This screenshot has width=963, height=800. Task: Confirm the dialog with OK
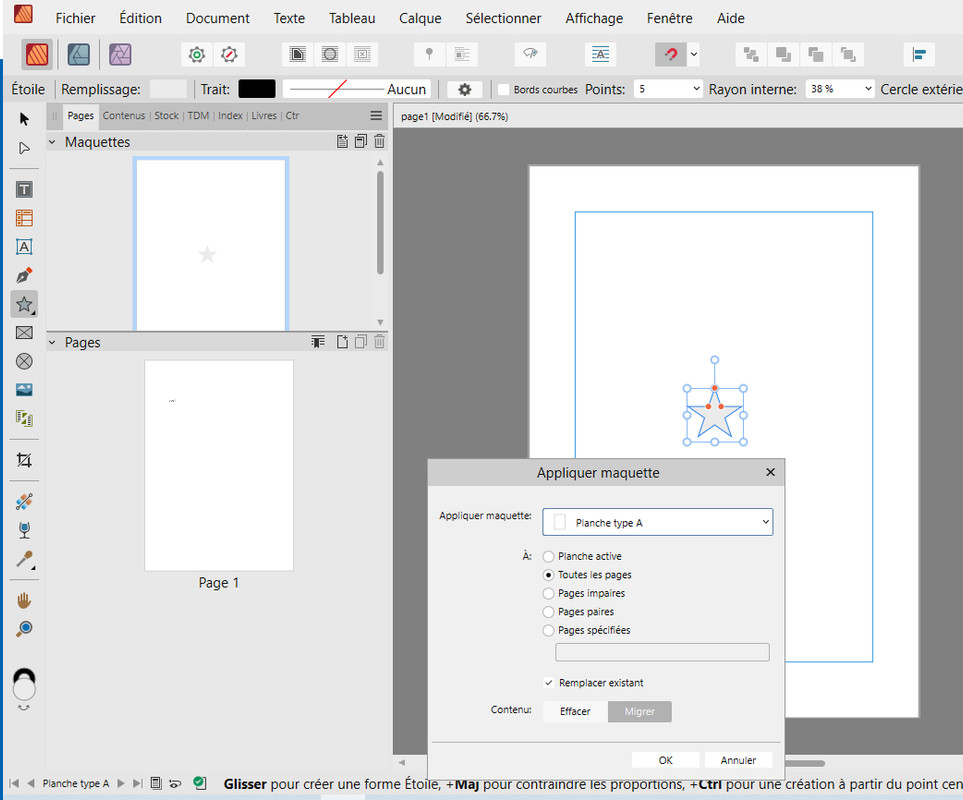coord(665,760)
